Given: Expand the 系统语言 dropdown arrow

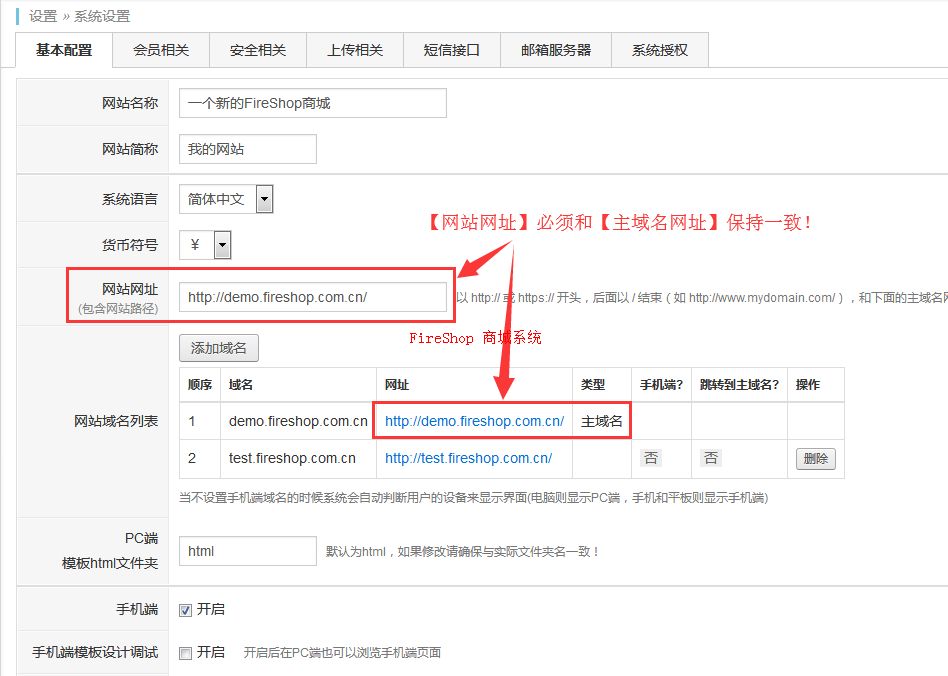Looking at the screenshot, I should pyautogui.click(x=265, y=199).
